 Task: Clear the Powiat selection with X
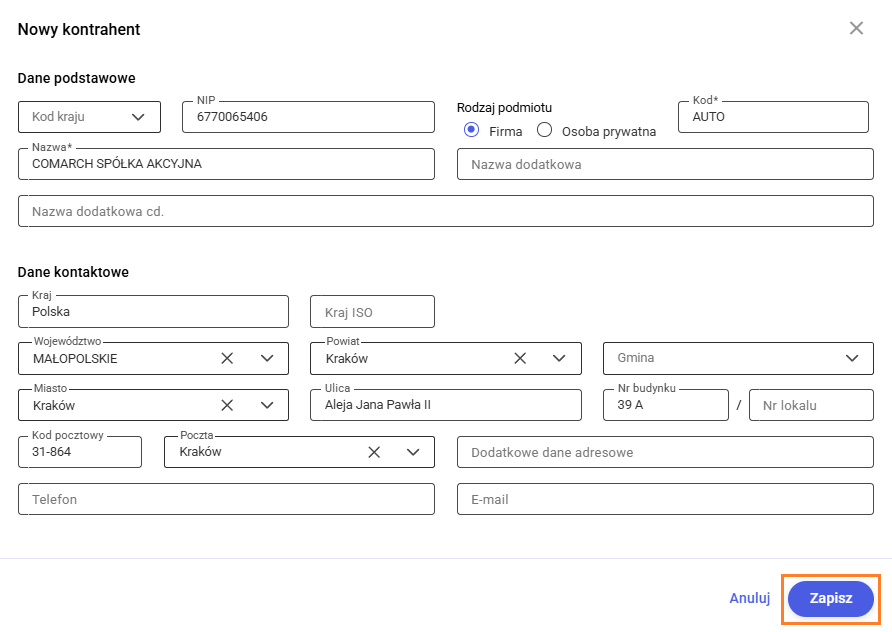click(520, 358)
